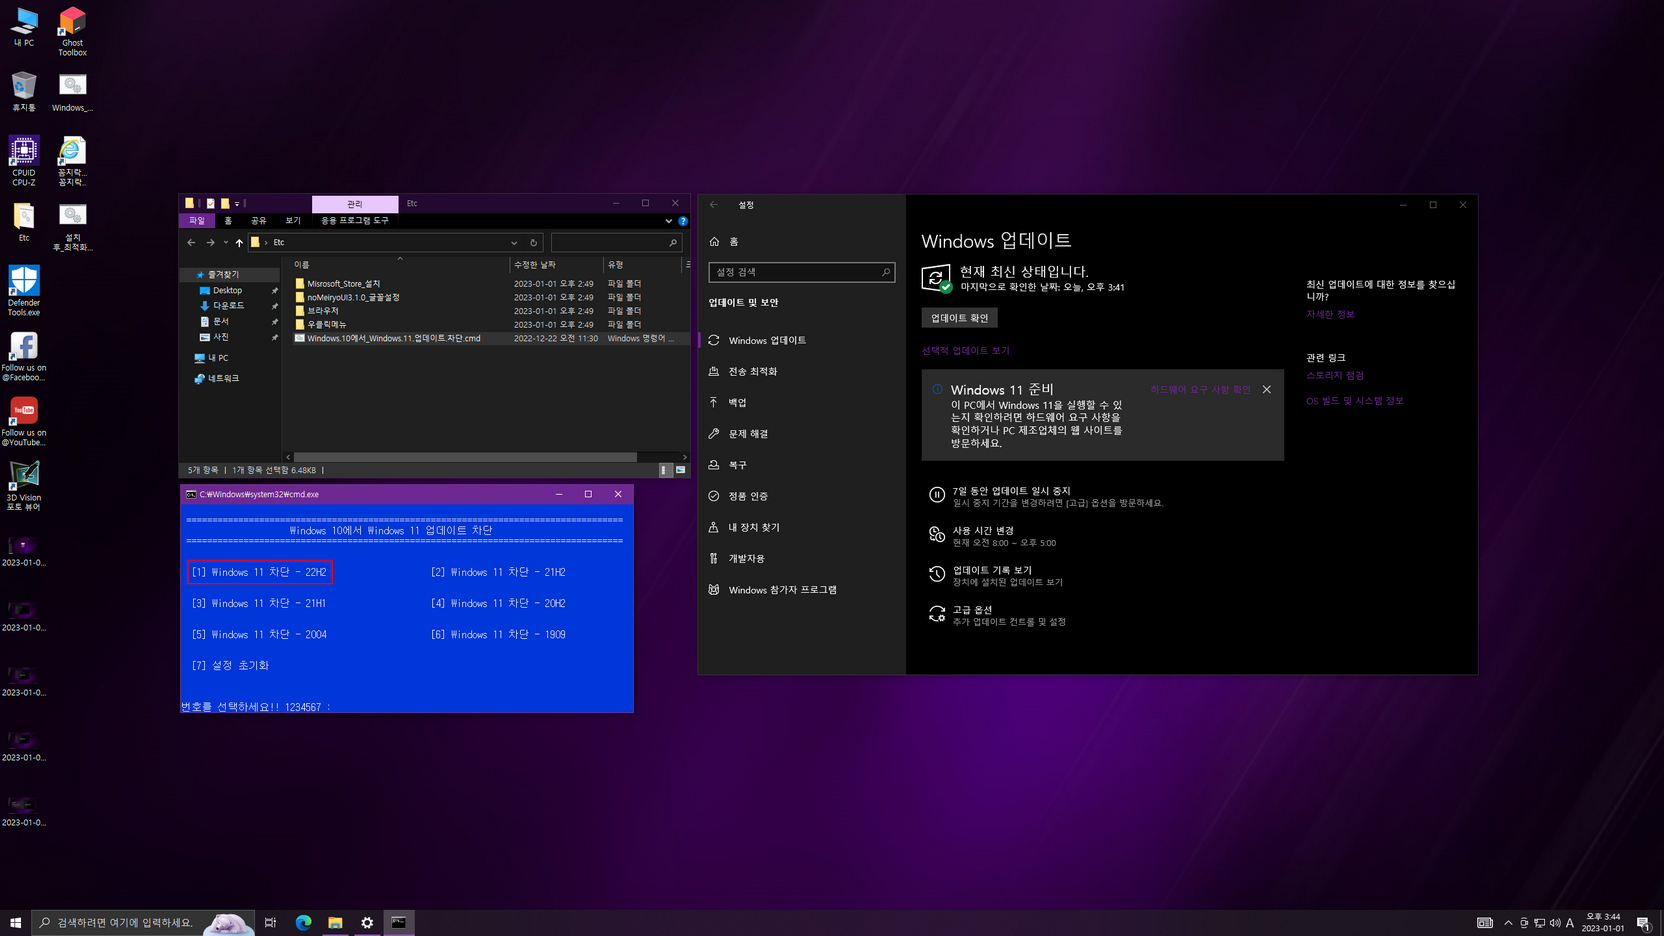Open CPUID CPU-Z desktop shortcut
1664x936 pixels.
24,161
